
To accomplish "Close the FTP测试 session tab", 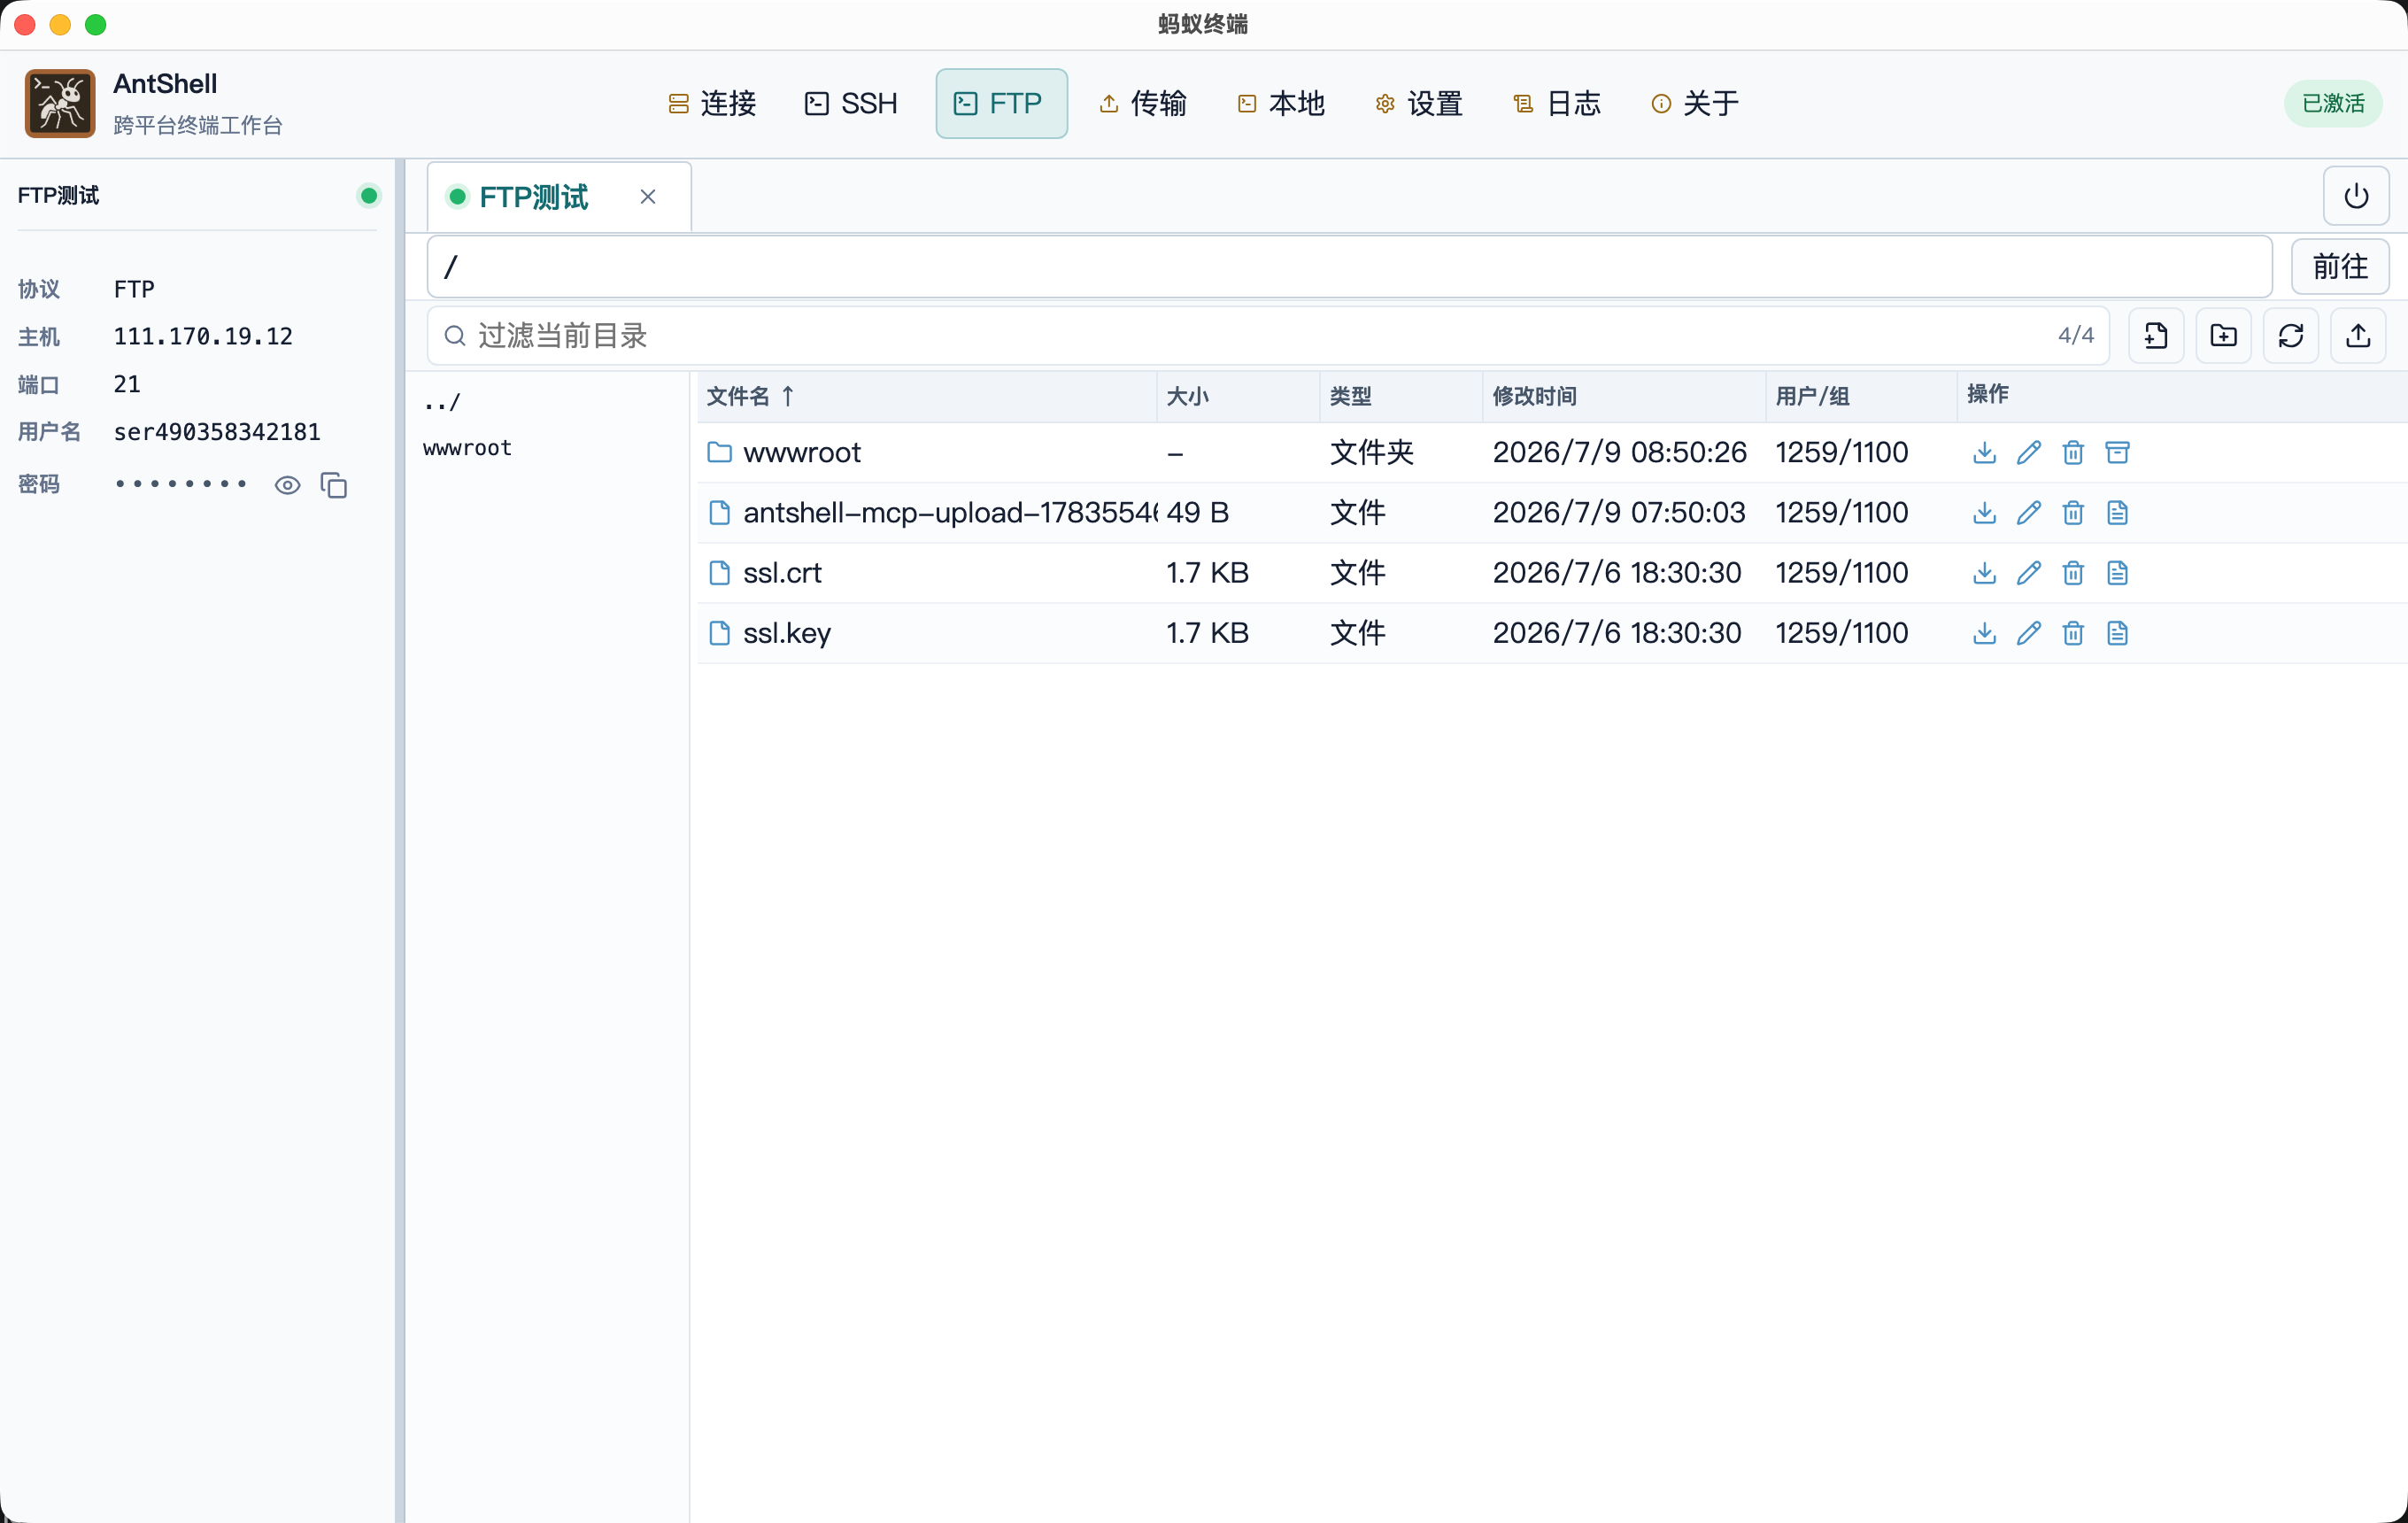I will click(x=648, y=197).
